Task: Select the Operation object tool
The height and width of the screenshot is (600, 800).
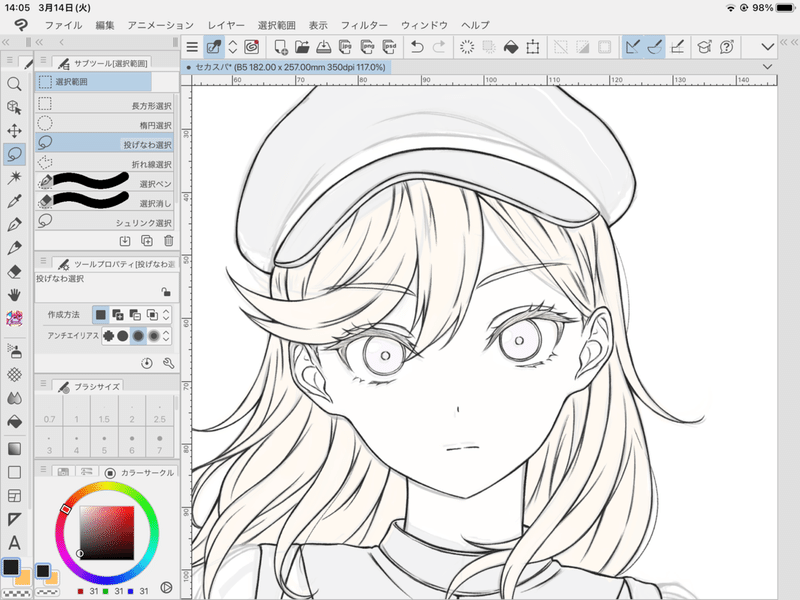Action: click(14, 107)
